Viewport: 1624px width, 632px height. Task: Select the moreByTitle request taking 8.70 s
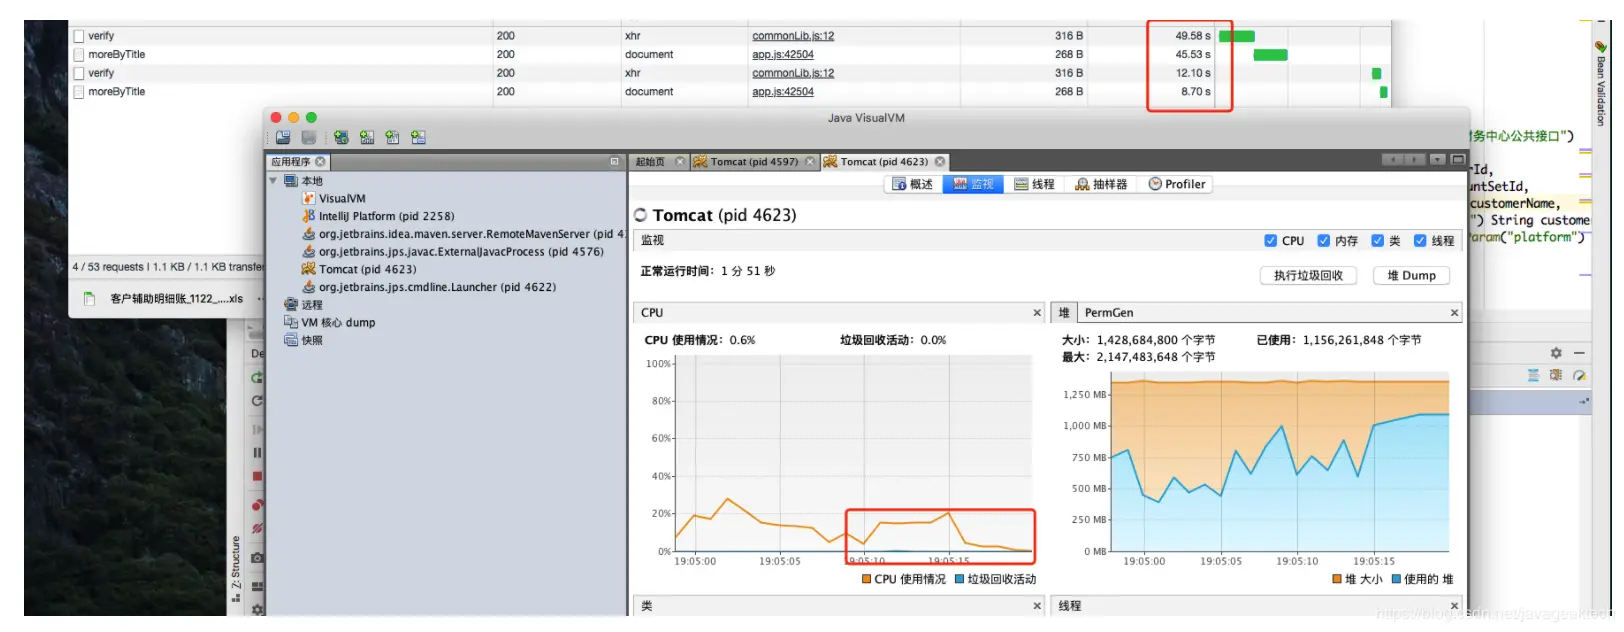(x=729, y=92)
